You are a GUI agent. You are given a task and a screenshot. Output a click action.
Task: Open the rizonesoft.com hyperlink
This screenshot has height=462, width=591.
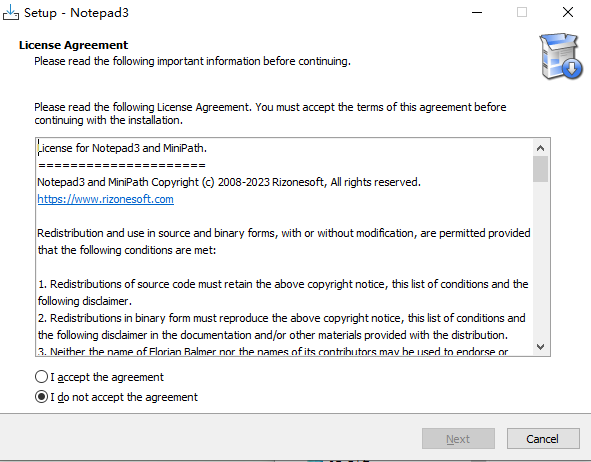106,199
